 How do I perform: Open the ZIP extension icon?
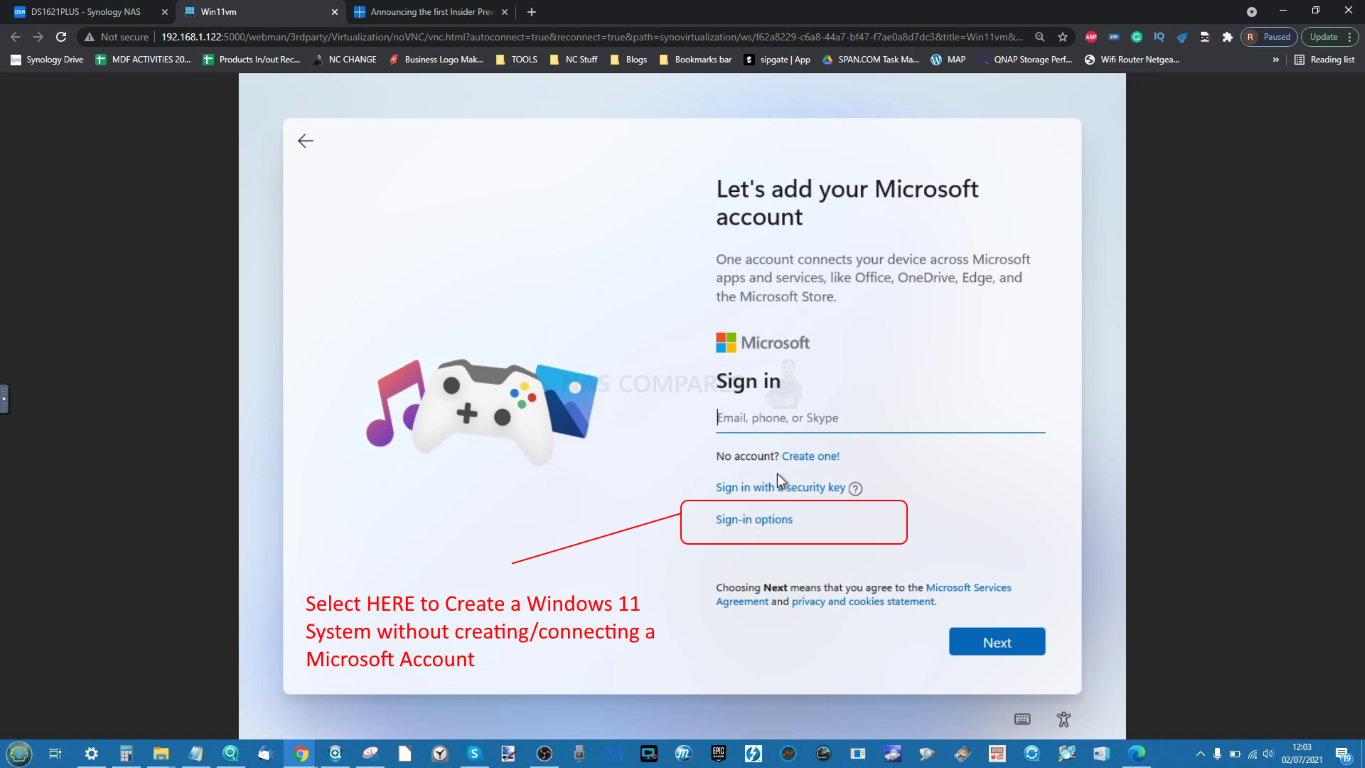pos(1114,37)
